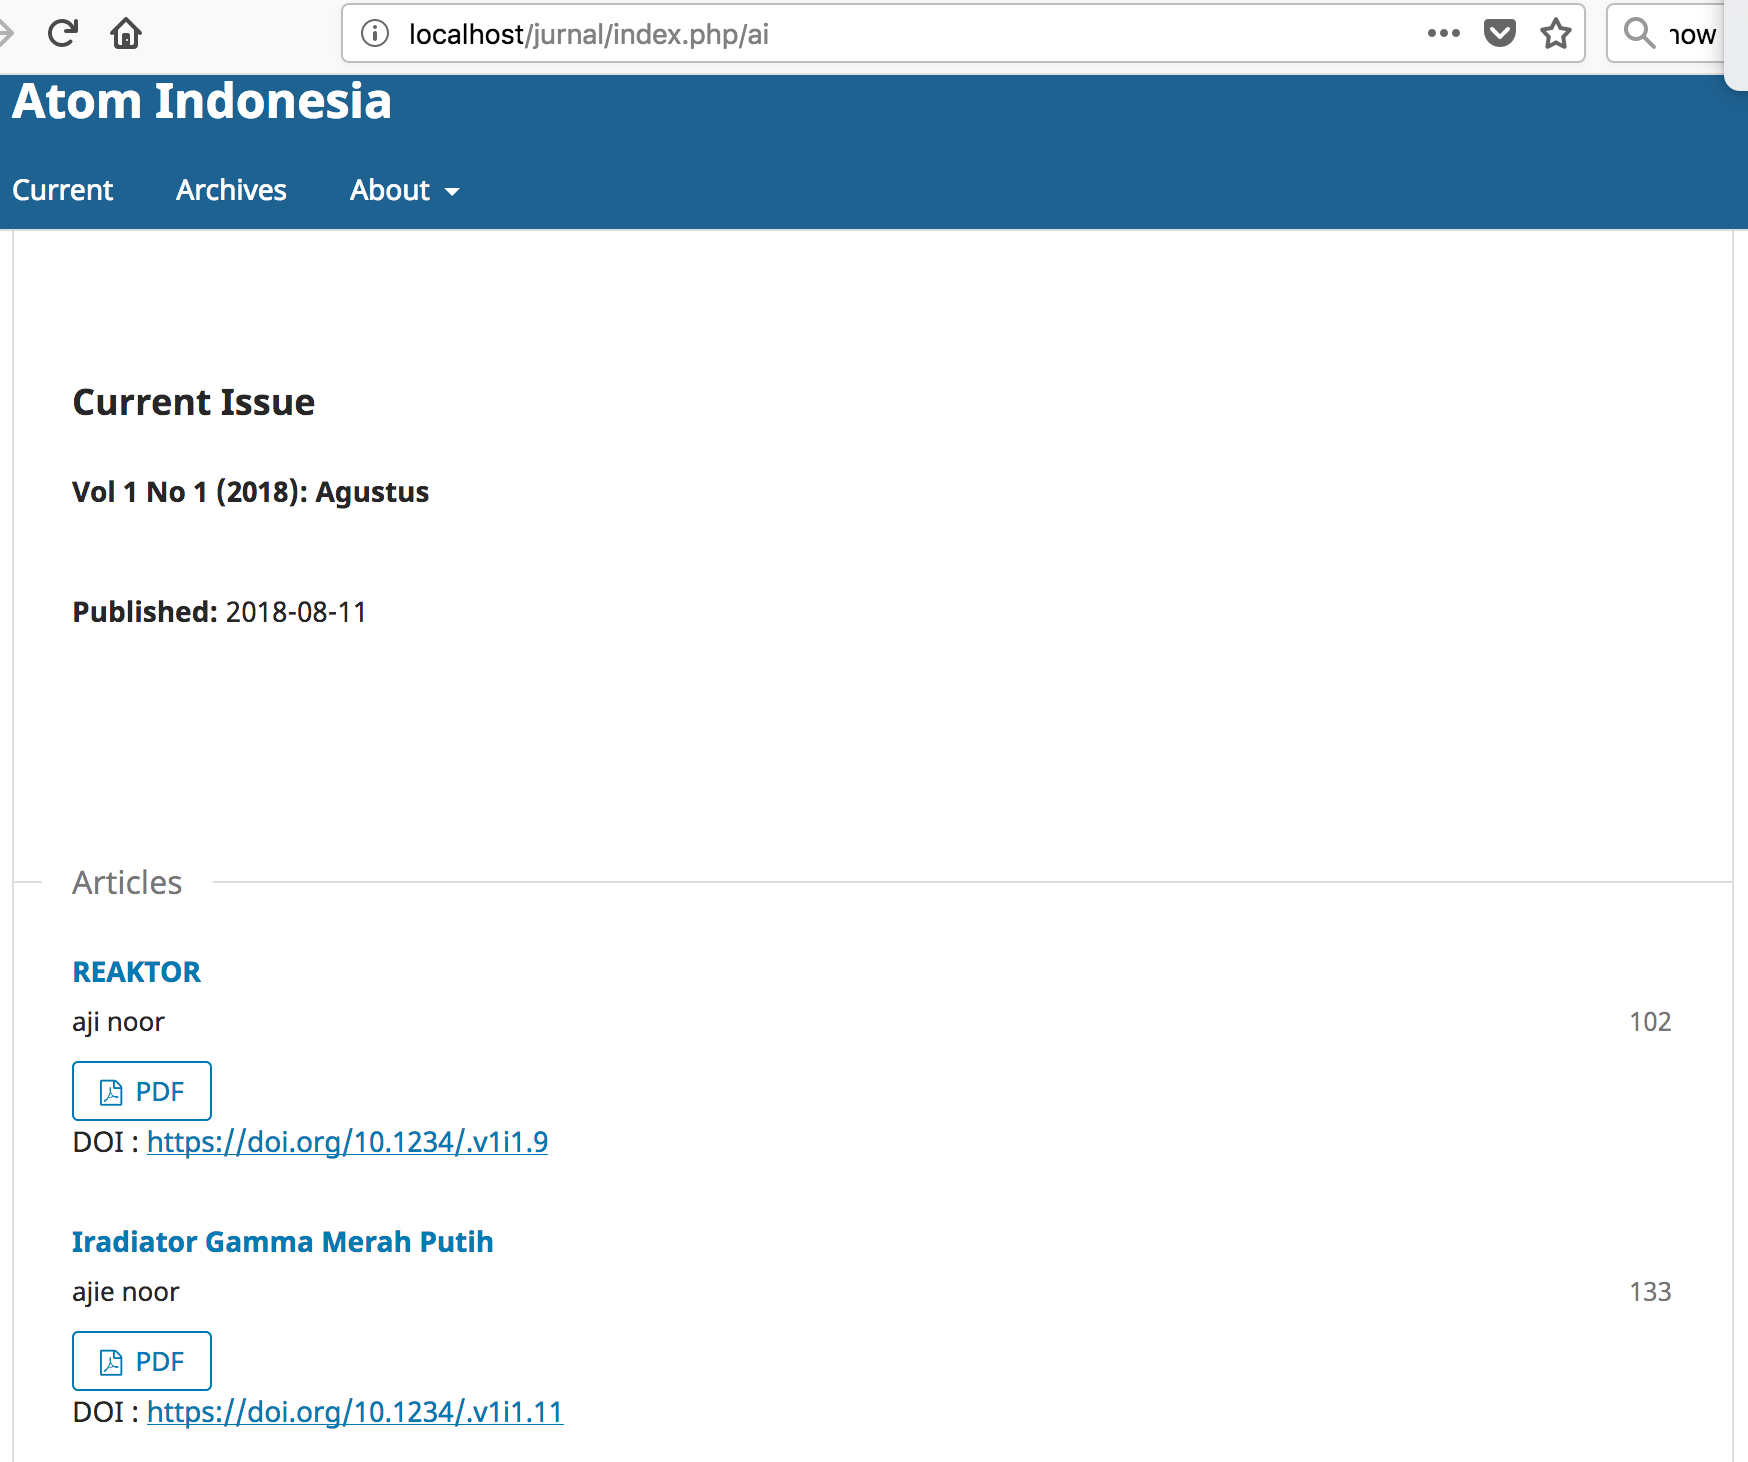Open the Iradiator Gamma Merah Putih article
Screen dimensions: 1748x1462
point(282,1242)
